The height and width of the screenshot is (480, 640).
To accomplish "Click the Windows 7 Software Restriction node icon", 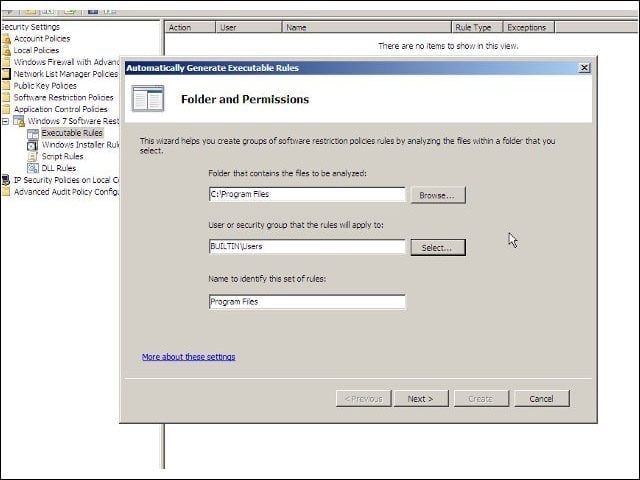I will pos(19,121).
